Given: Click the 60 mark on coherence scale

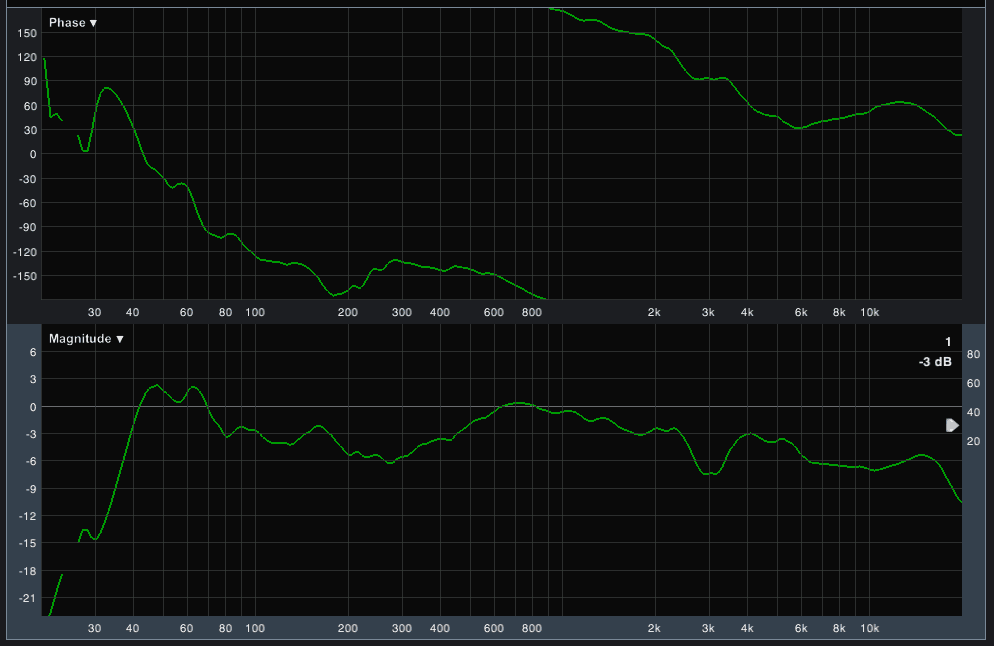Looking at the screenshot, I should (973, 384).
